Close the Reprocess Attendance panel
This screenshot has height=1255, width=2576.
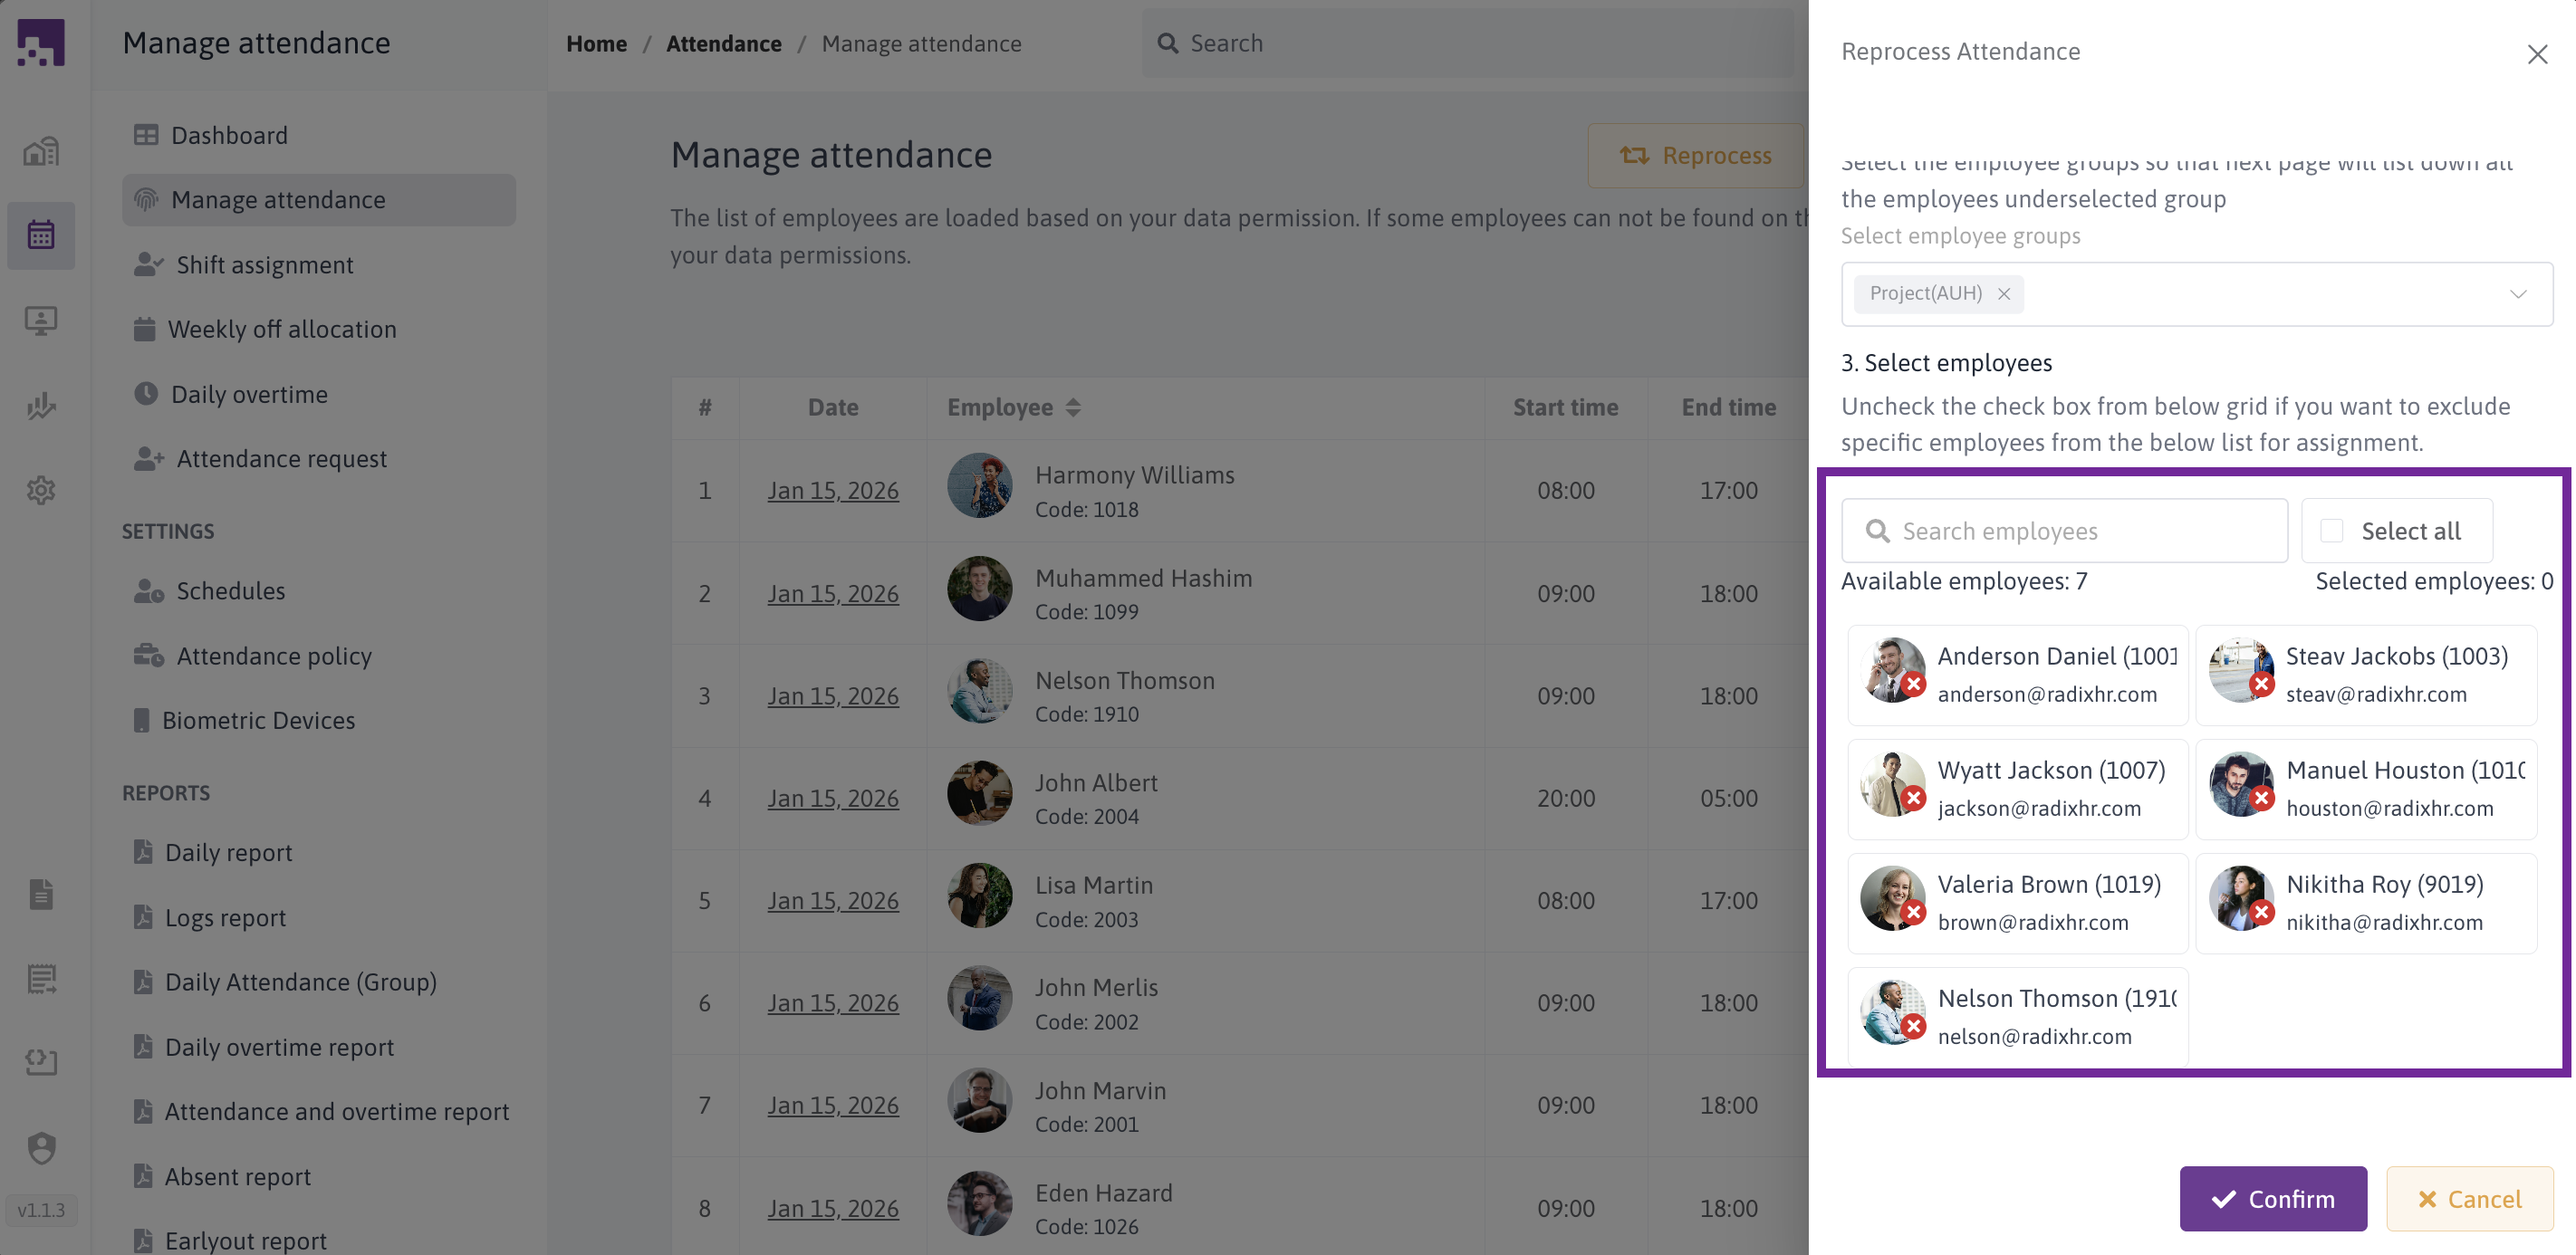(x=2537, y=54)
